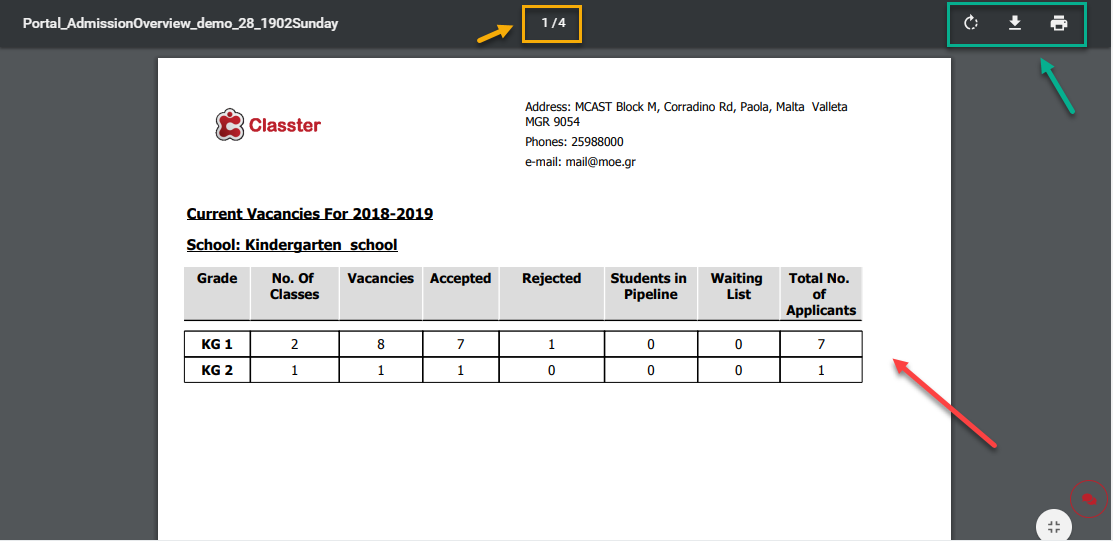Click the Phones: 25988000 line
This screenshot has height=541, width=1113.
(x=574, y=141)
